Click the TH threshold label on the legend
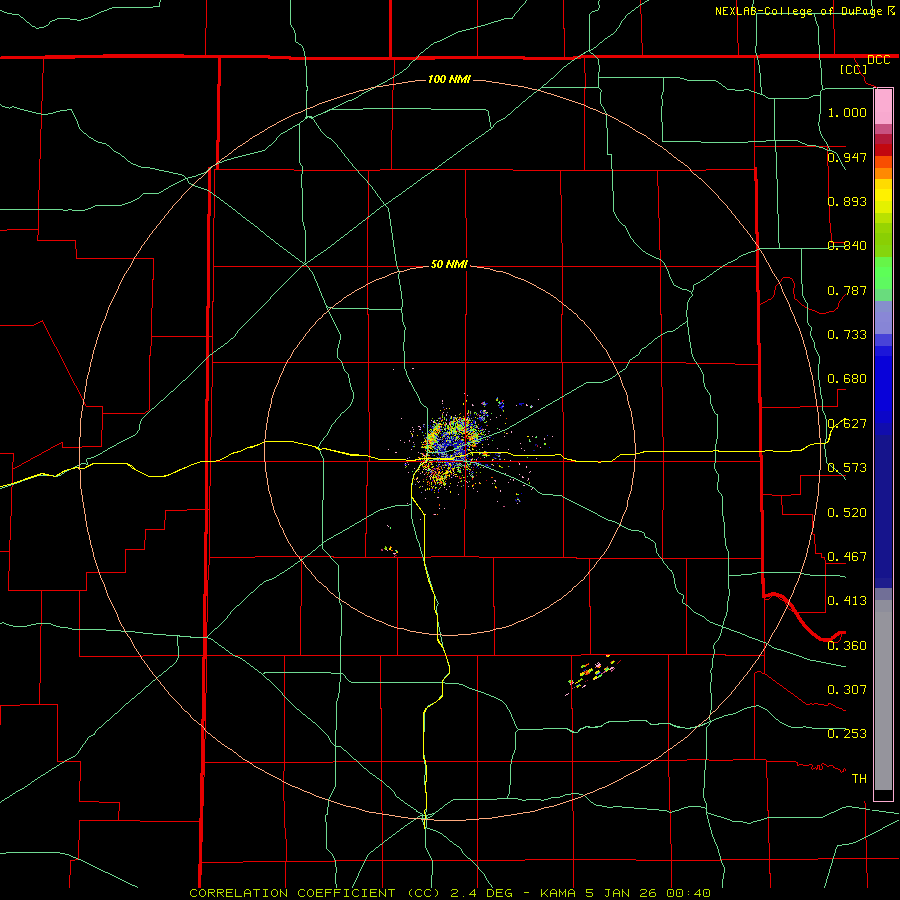 (859, 779)
